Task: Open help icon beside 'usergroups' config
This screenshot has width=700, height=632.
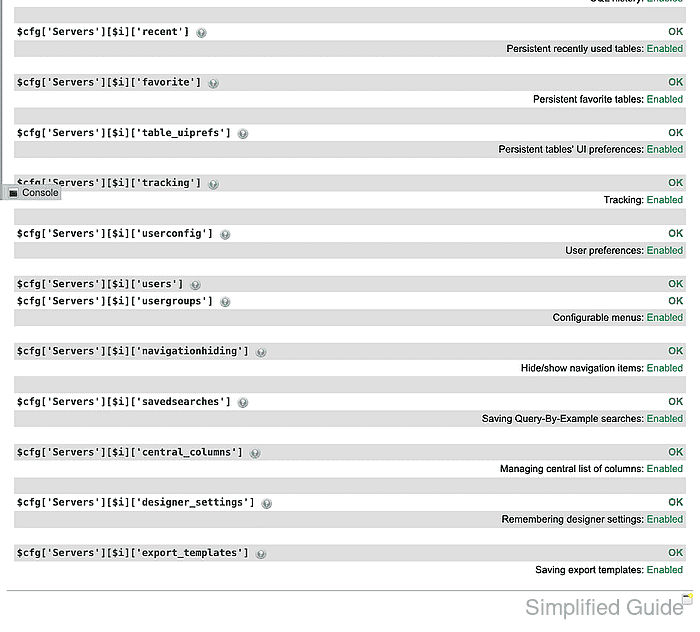Action: click(x=225, y=302)
